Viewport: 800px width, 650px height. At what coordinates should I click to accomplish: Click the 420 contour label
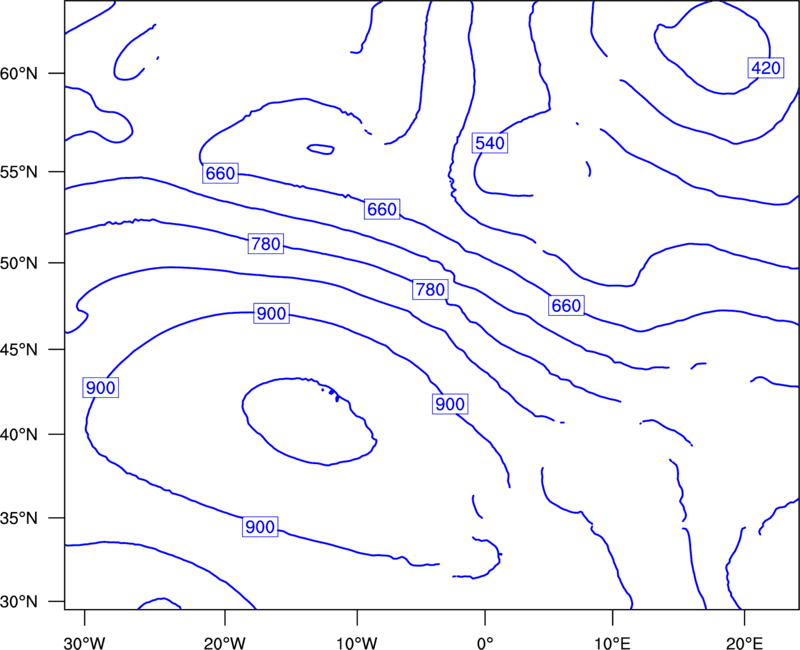click(x=766, y=68)
